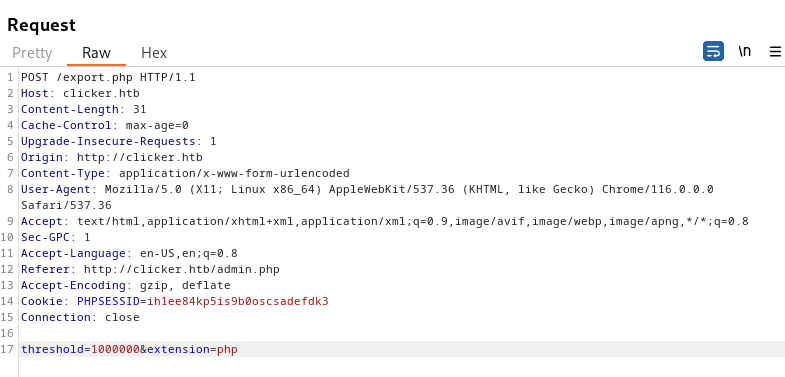Click line number 17 in gutter
Viewport: 785px width, 377px height.
tap(7, 349)
